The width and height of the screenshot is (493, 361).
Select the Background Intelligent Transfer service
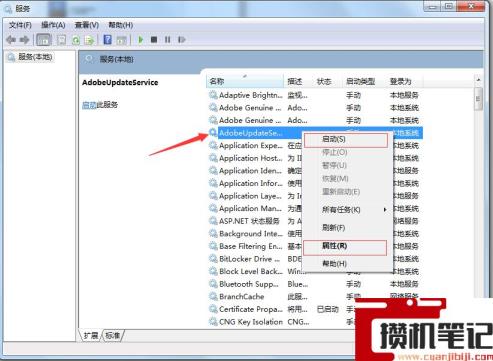pos(255,234)
